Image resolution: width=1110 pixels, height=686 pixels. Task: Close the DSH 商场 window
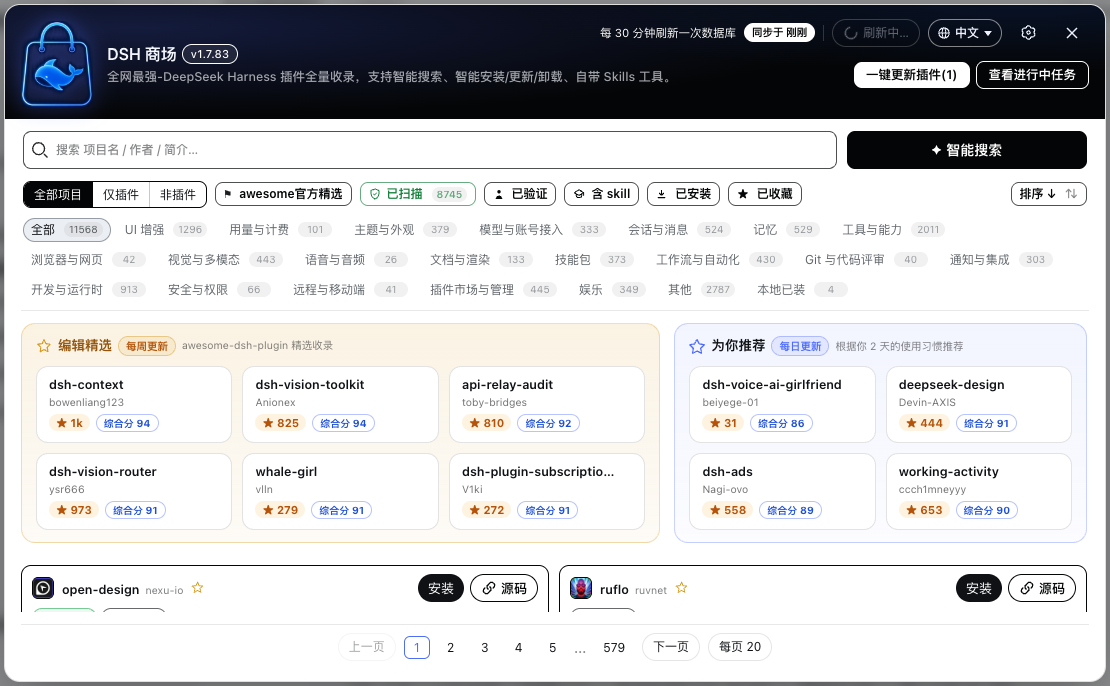tap(1072, 33)
